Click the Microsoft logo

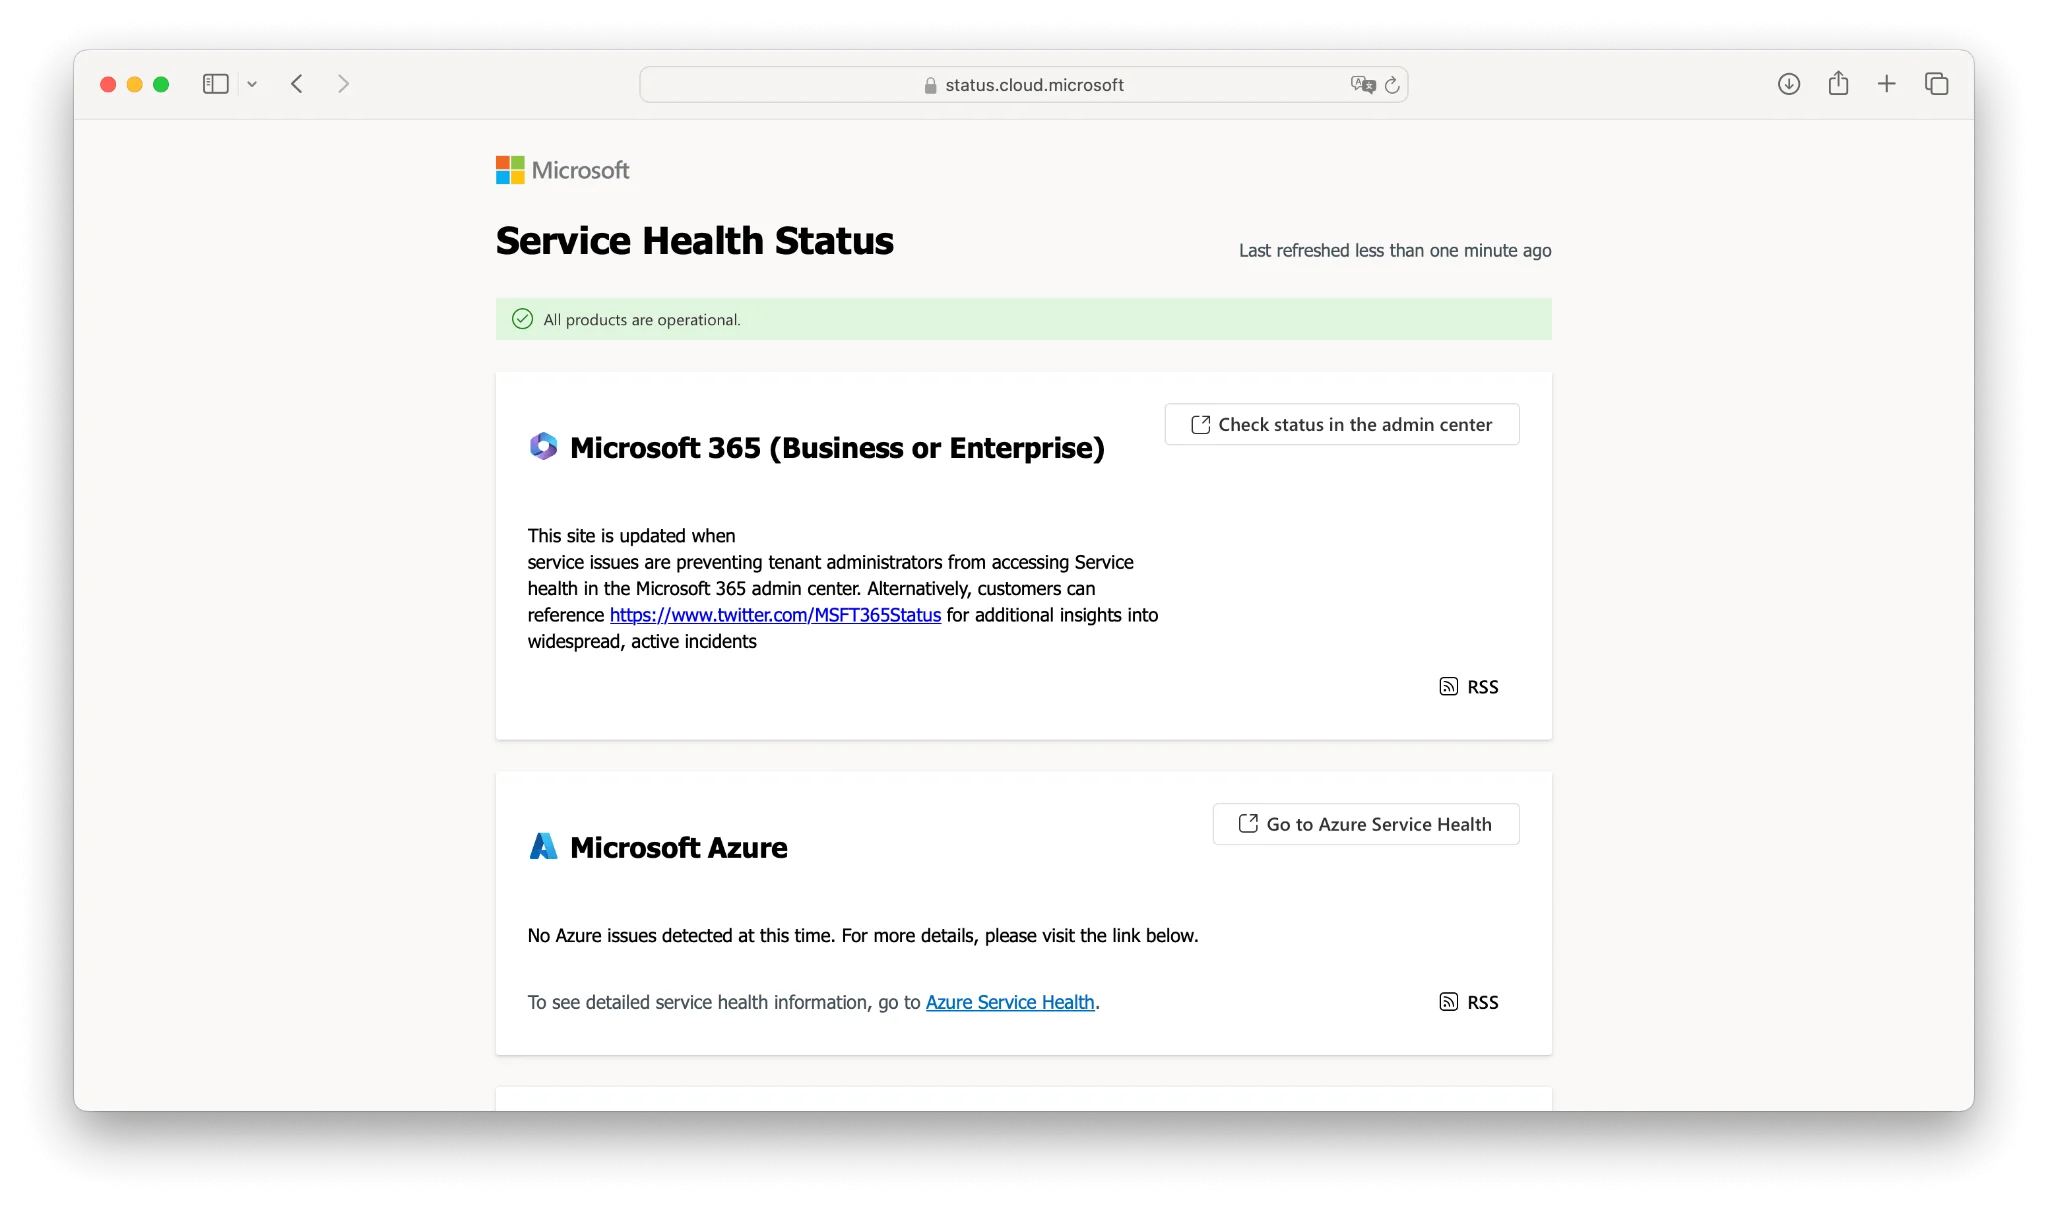[510, 170]
